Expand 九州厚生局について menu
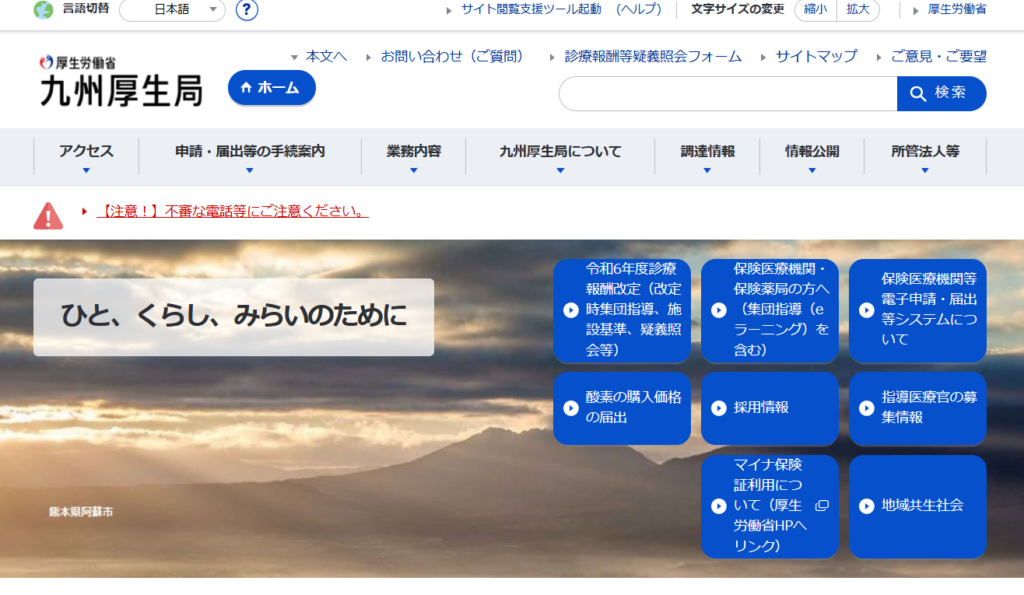 tap(560, 157)
